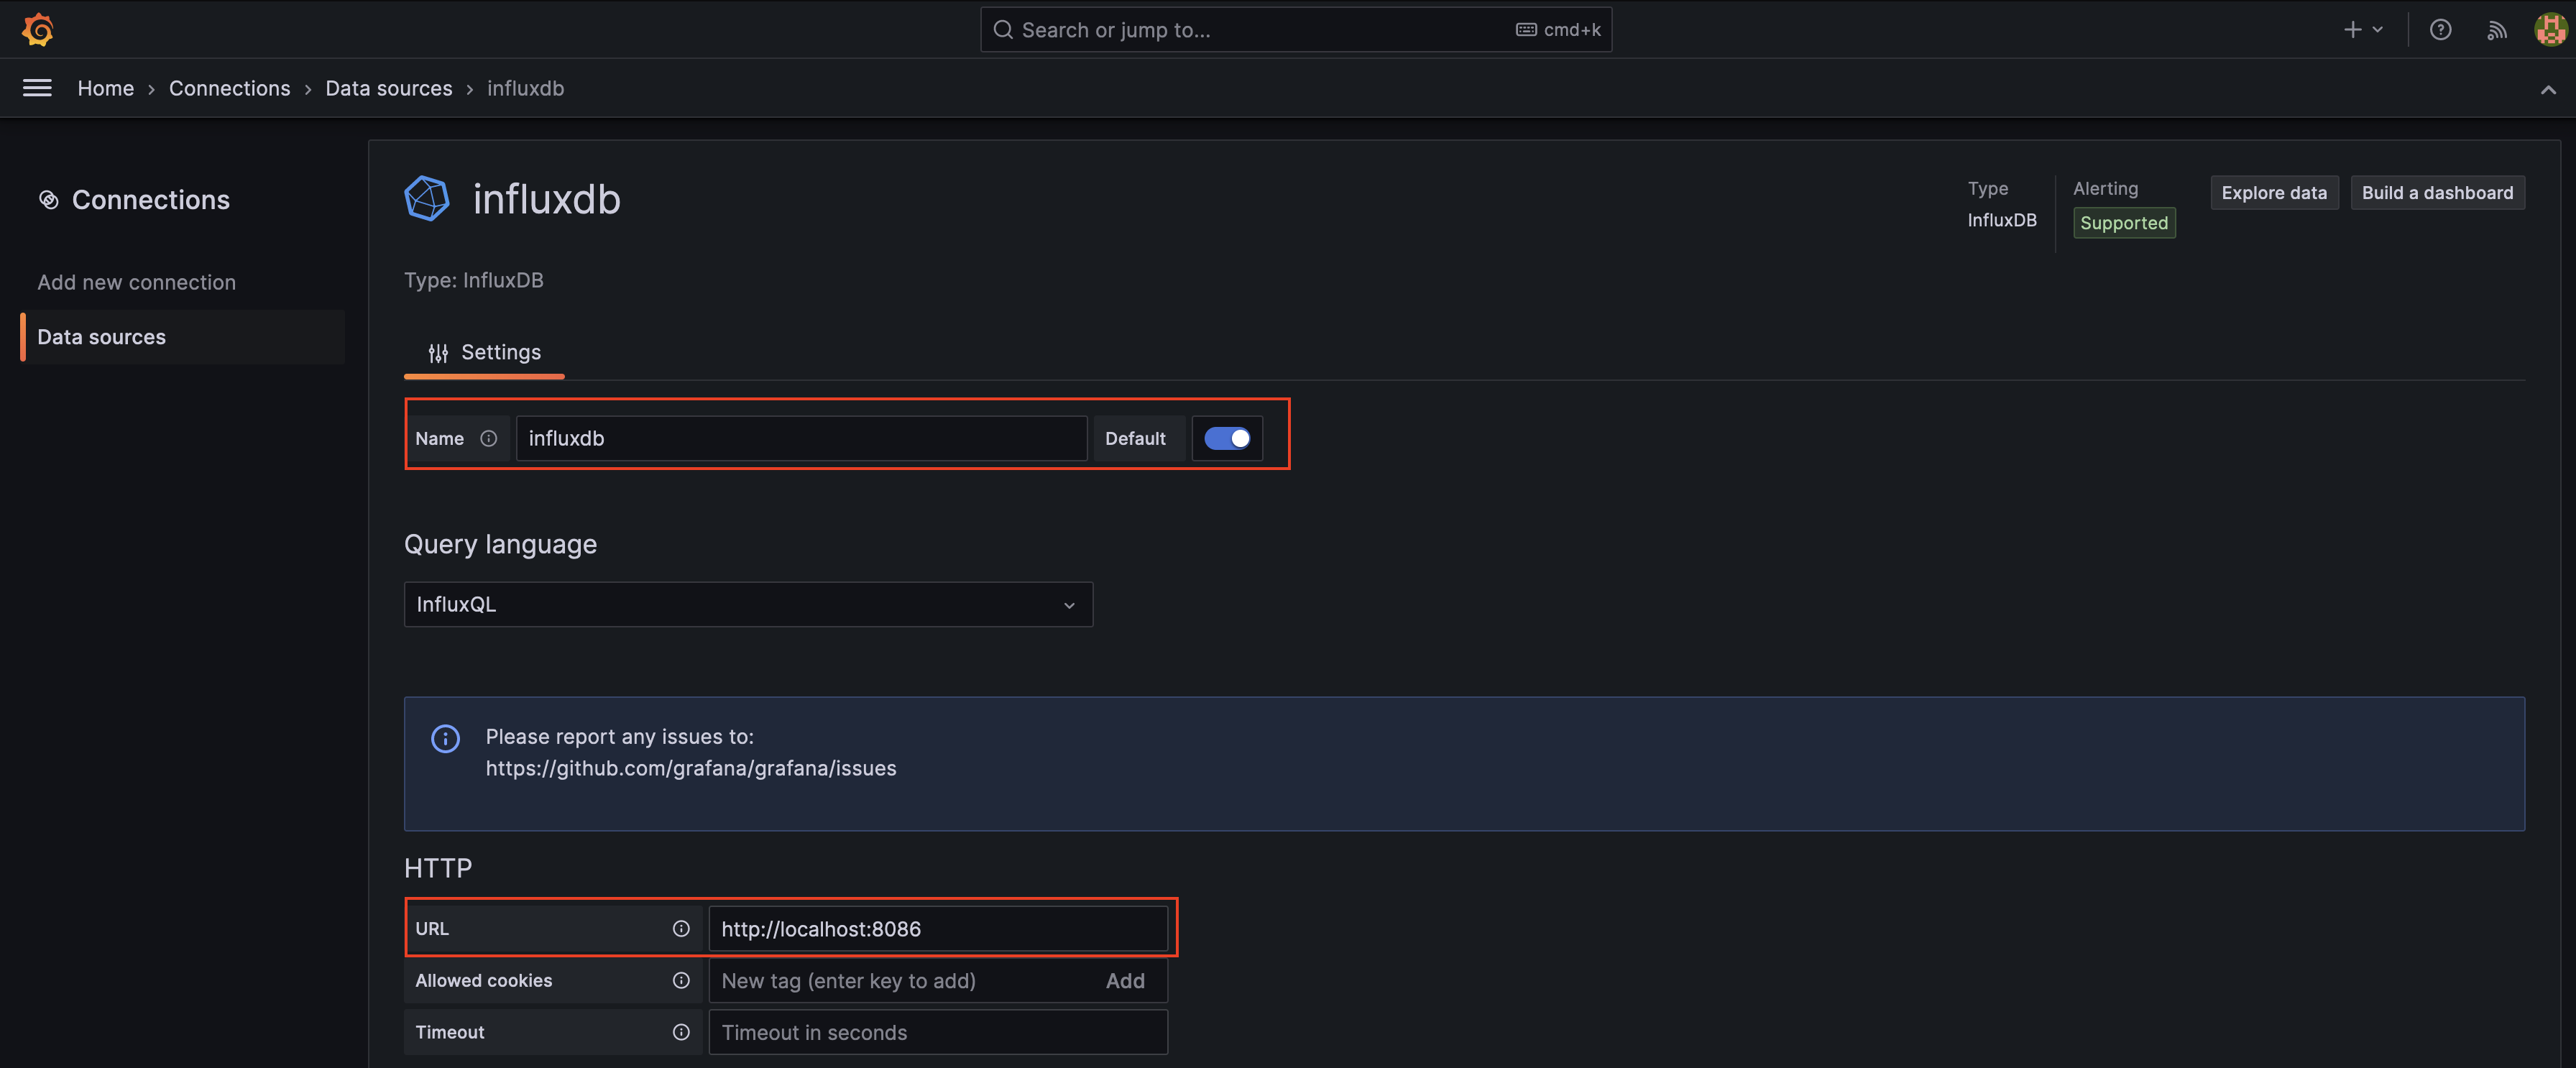Click the Name field info icon
The height and width of the screenshot is (1068, 2576).
[488, 438]
